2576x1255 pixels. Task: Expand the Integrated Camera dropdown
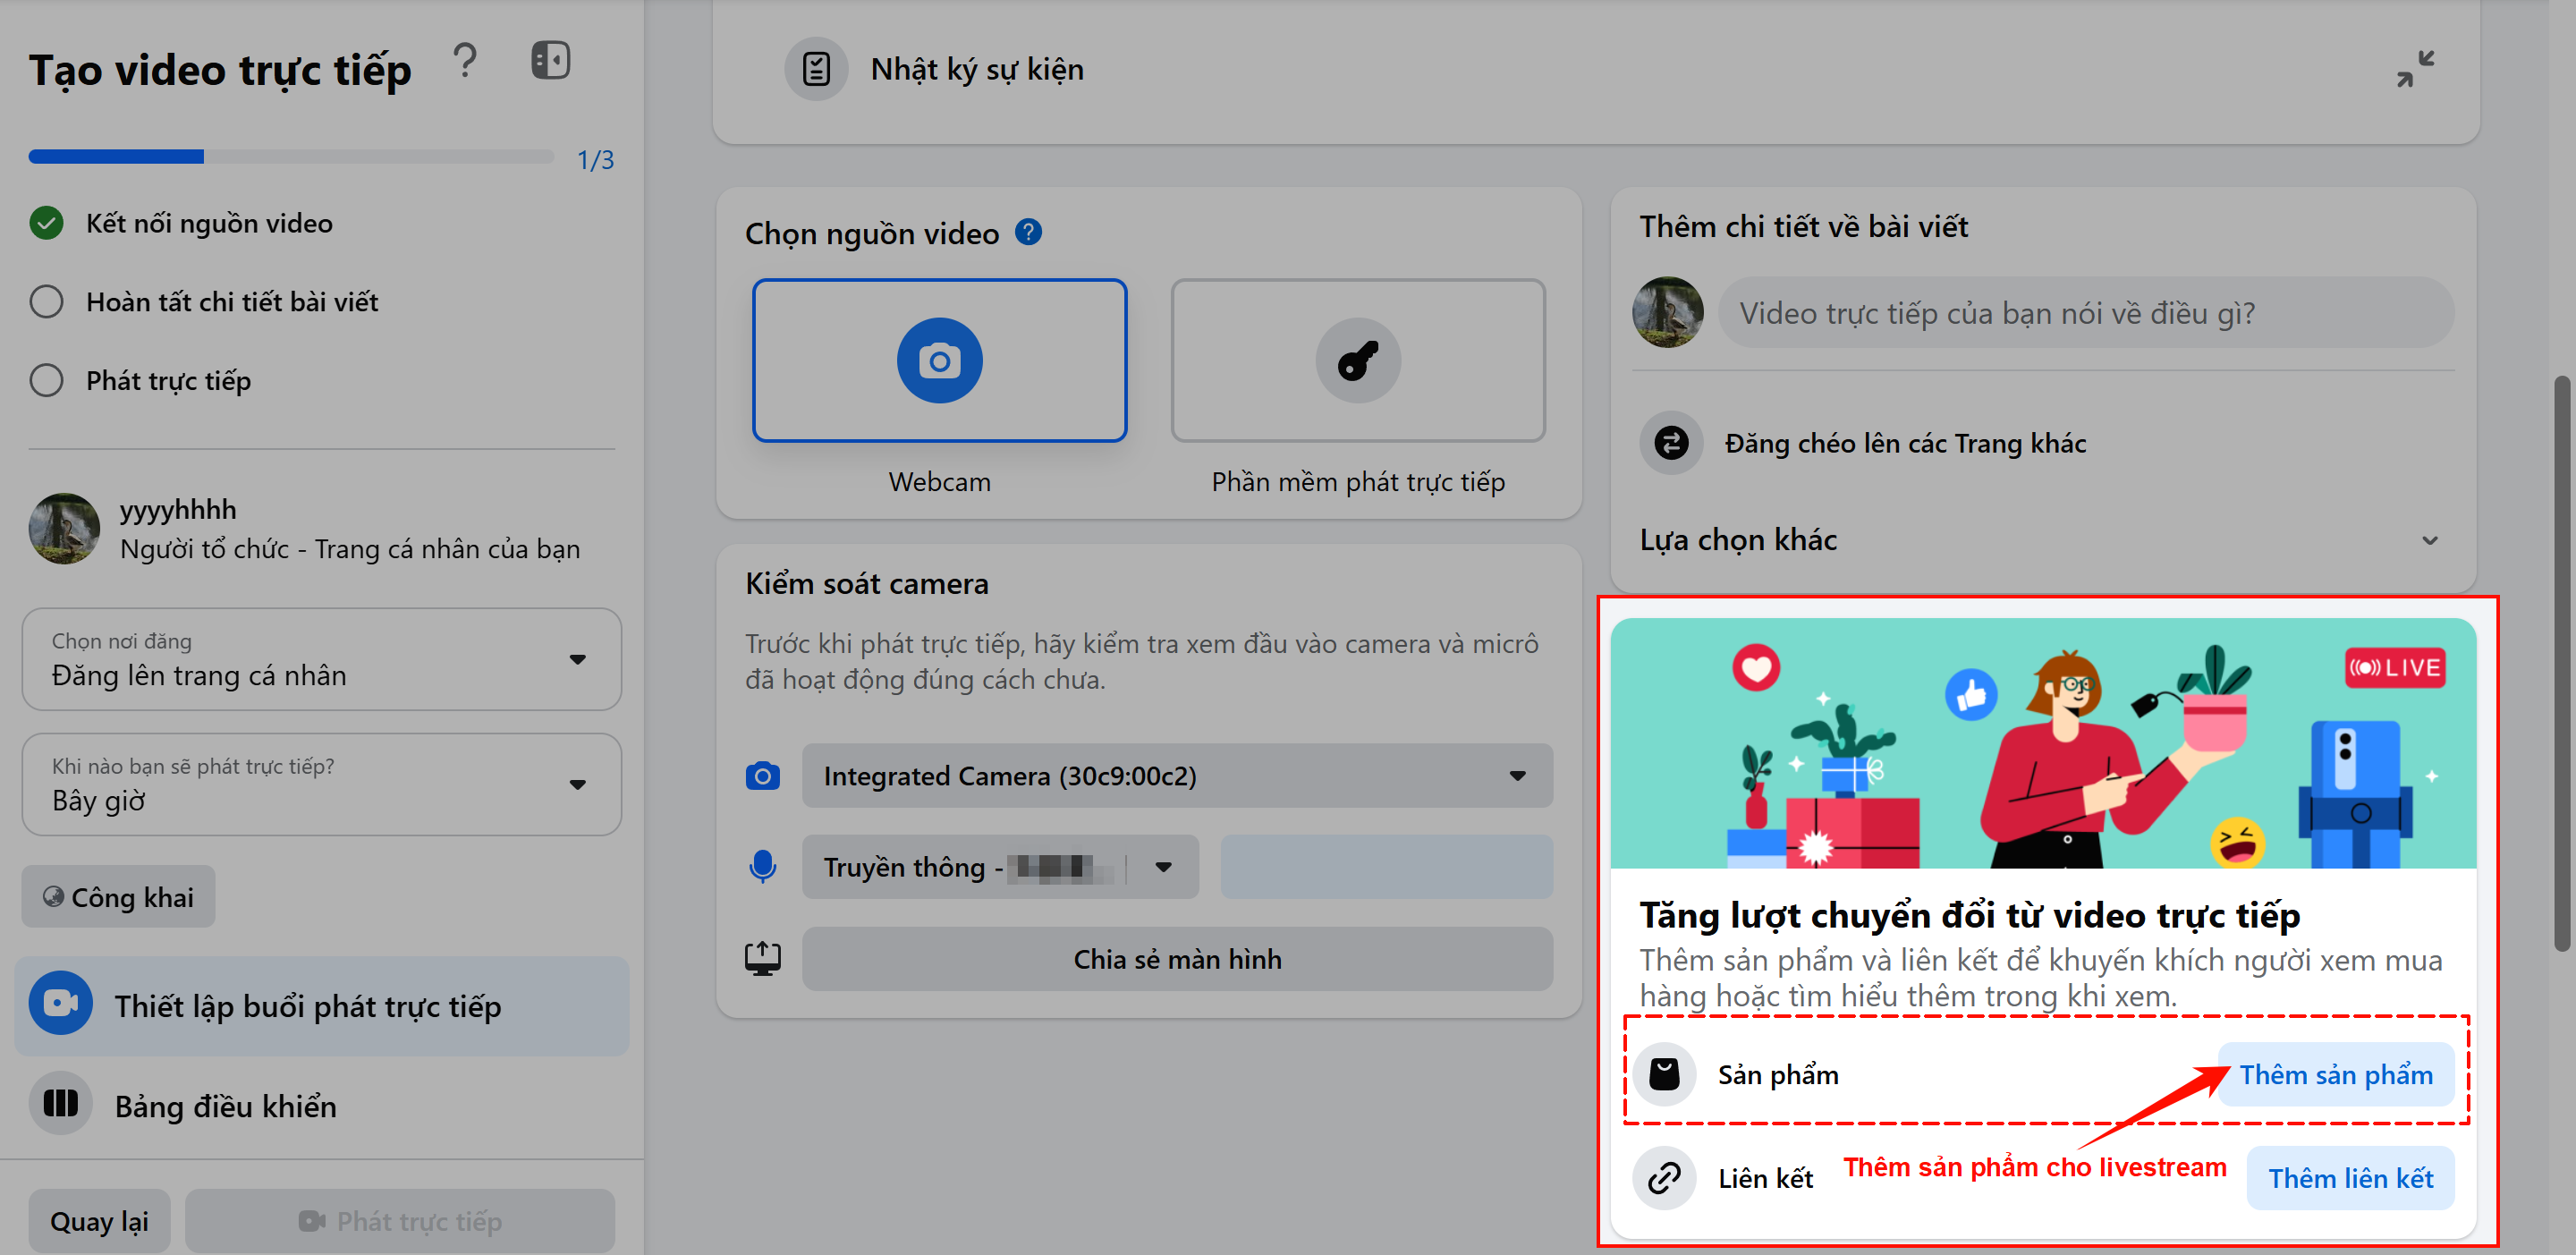(1177, 775)
